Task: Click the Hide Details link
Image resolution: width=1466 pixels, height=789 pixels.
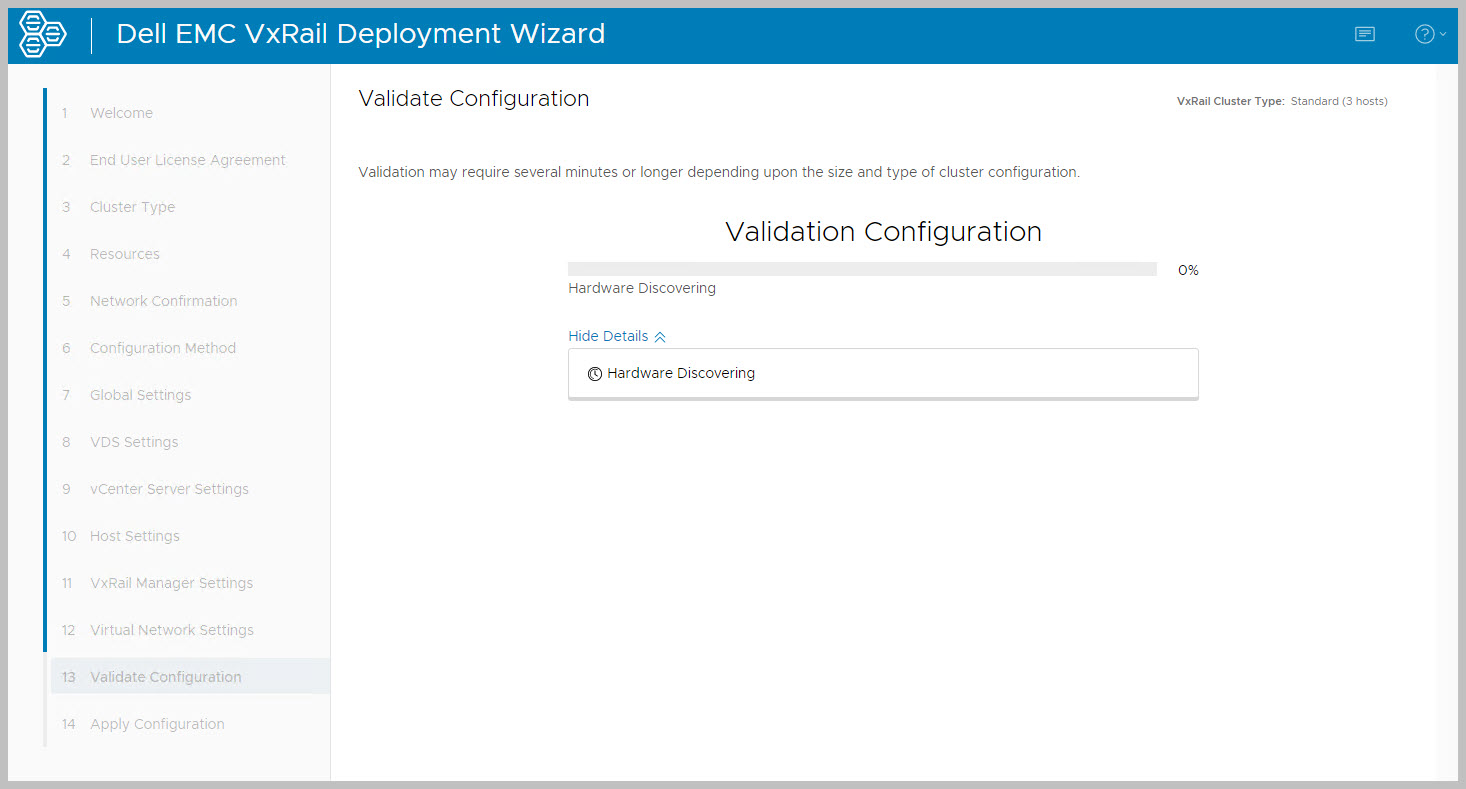Action: point(608,336)
